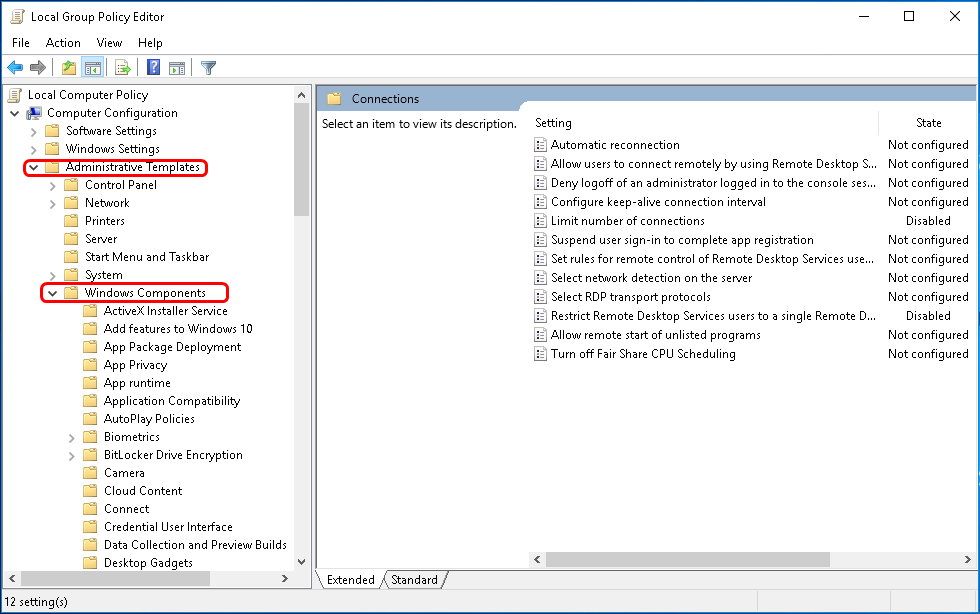Screen dimensions: 980x614
Task: Select the Camera folder in the tree
Action: pos(123,472)
